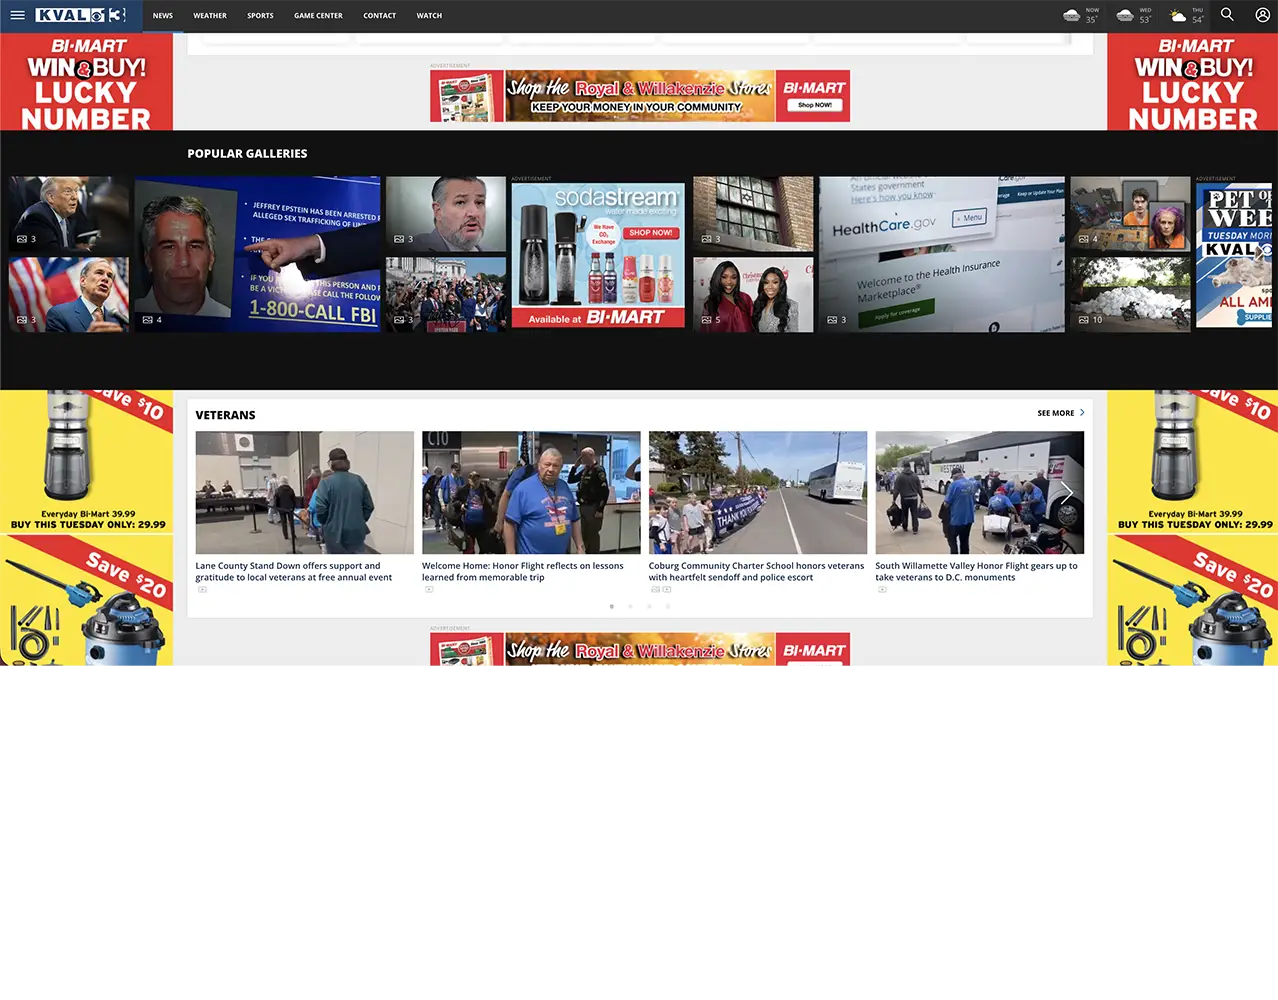This screenshot has height=1000, width=1278.
Task: Open the mugshots gallery thumbnail
Action: (1130, 214)
